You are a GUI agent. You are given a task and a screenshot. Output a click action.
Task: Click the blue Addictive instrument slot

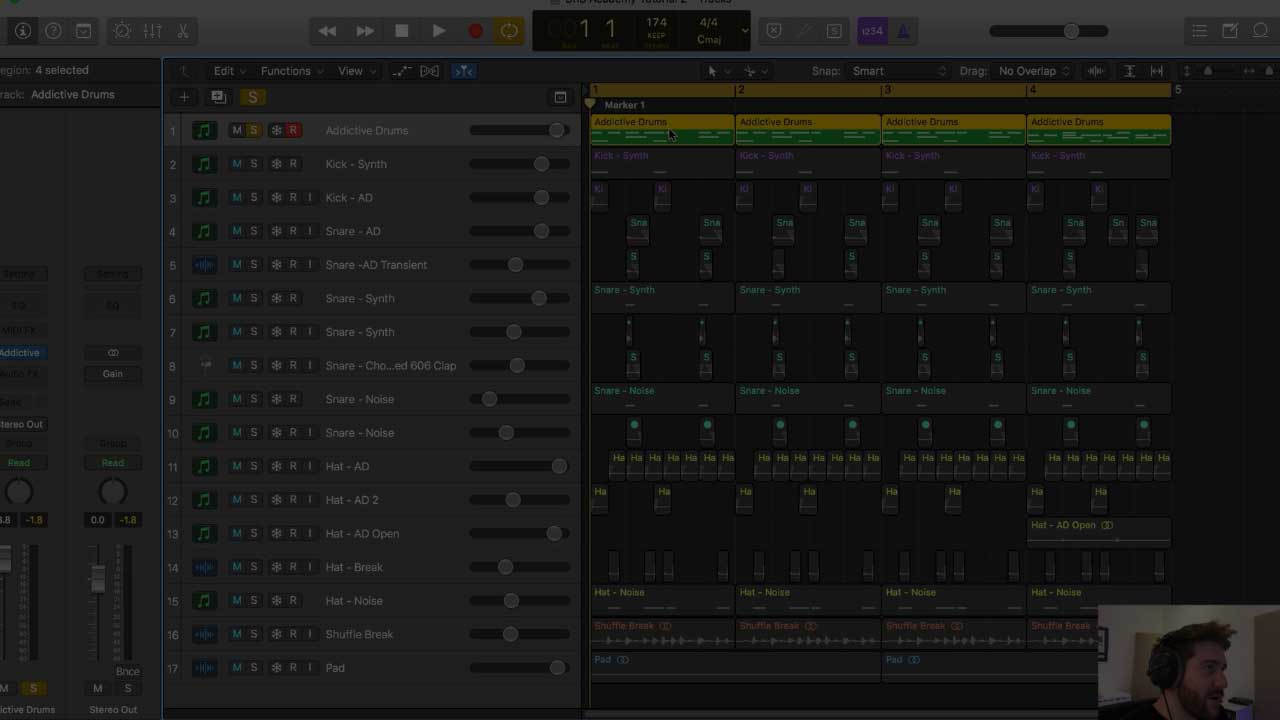coord(20,353)
